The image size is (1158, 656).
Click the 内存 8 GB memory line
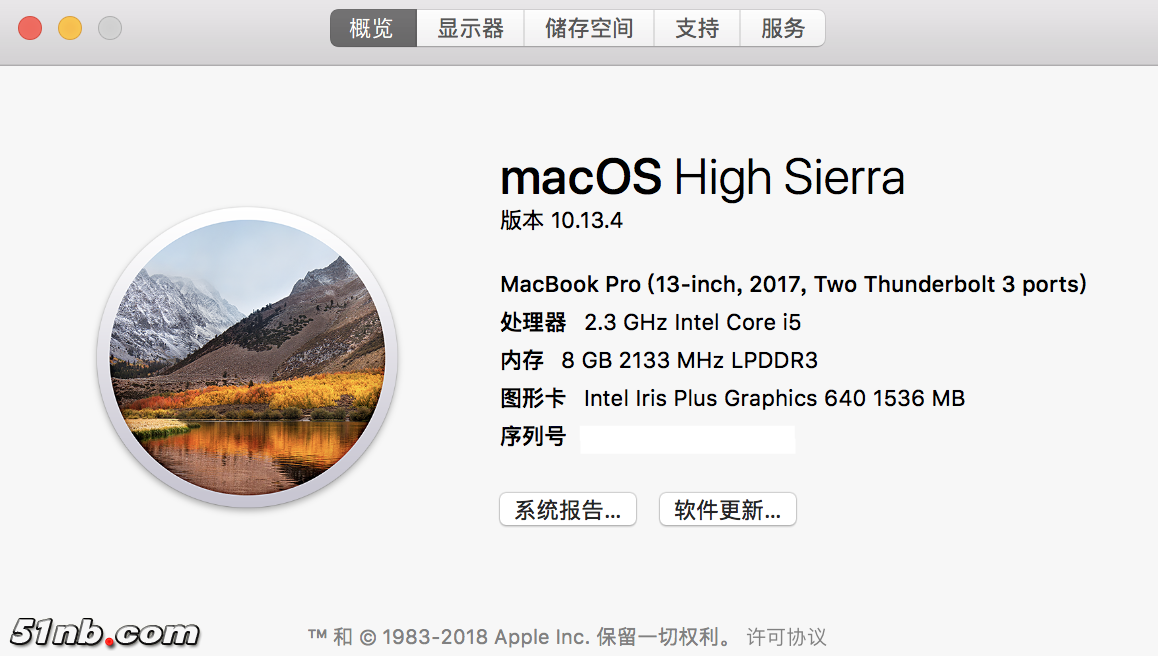[659, 360]
